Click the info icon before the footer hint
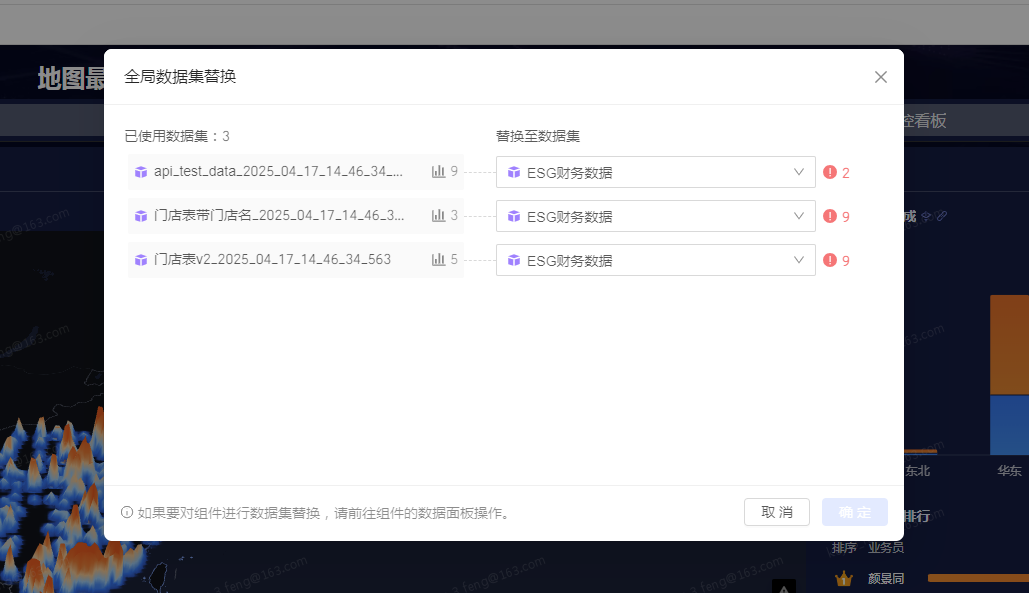The width and height of the screenshot is (1029, 593). click(127, 512)
